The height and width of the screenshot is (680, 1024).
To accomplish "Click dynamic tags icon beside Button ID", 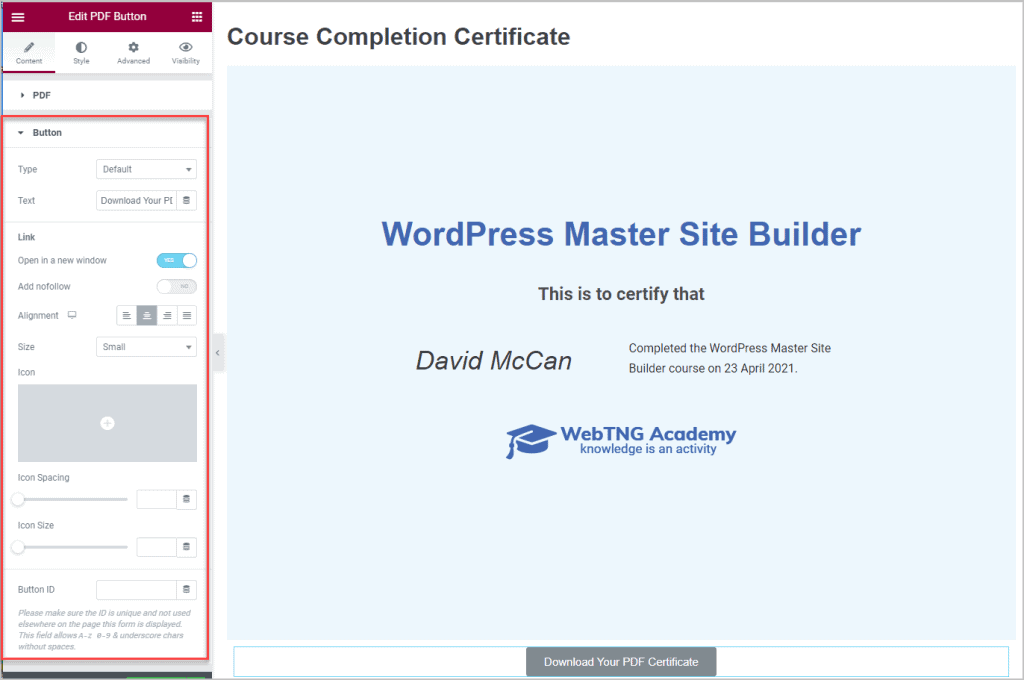I will [x=187, y=590].
